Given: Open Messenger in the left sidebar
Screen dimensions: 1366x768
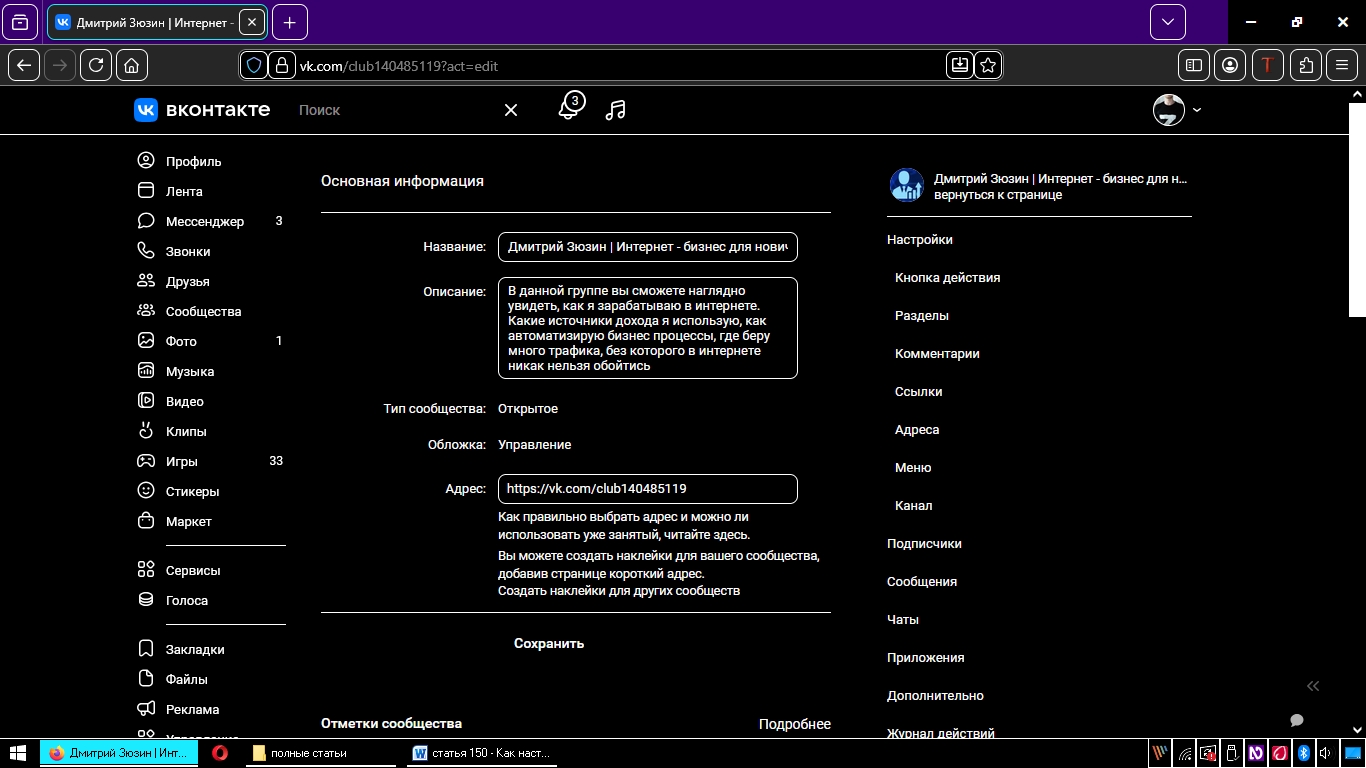Looking at the screenshot, I should coord(204,221).
